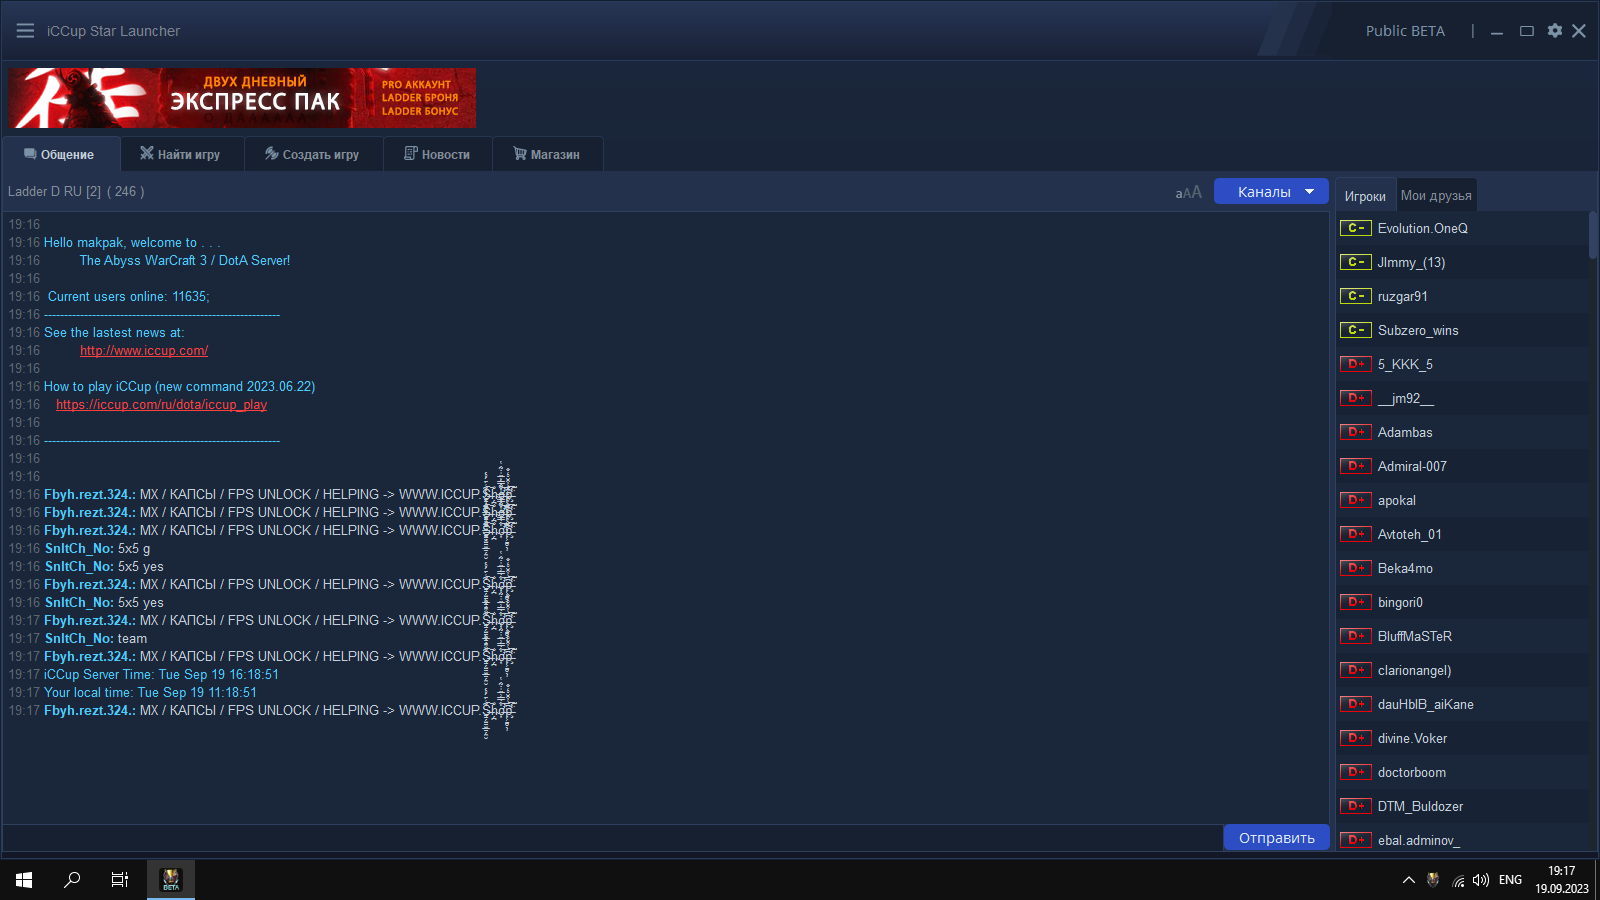Select player dauHbIB_aiKane in list

[1425, 704]
